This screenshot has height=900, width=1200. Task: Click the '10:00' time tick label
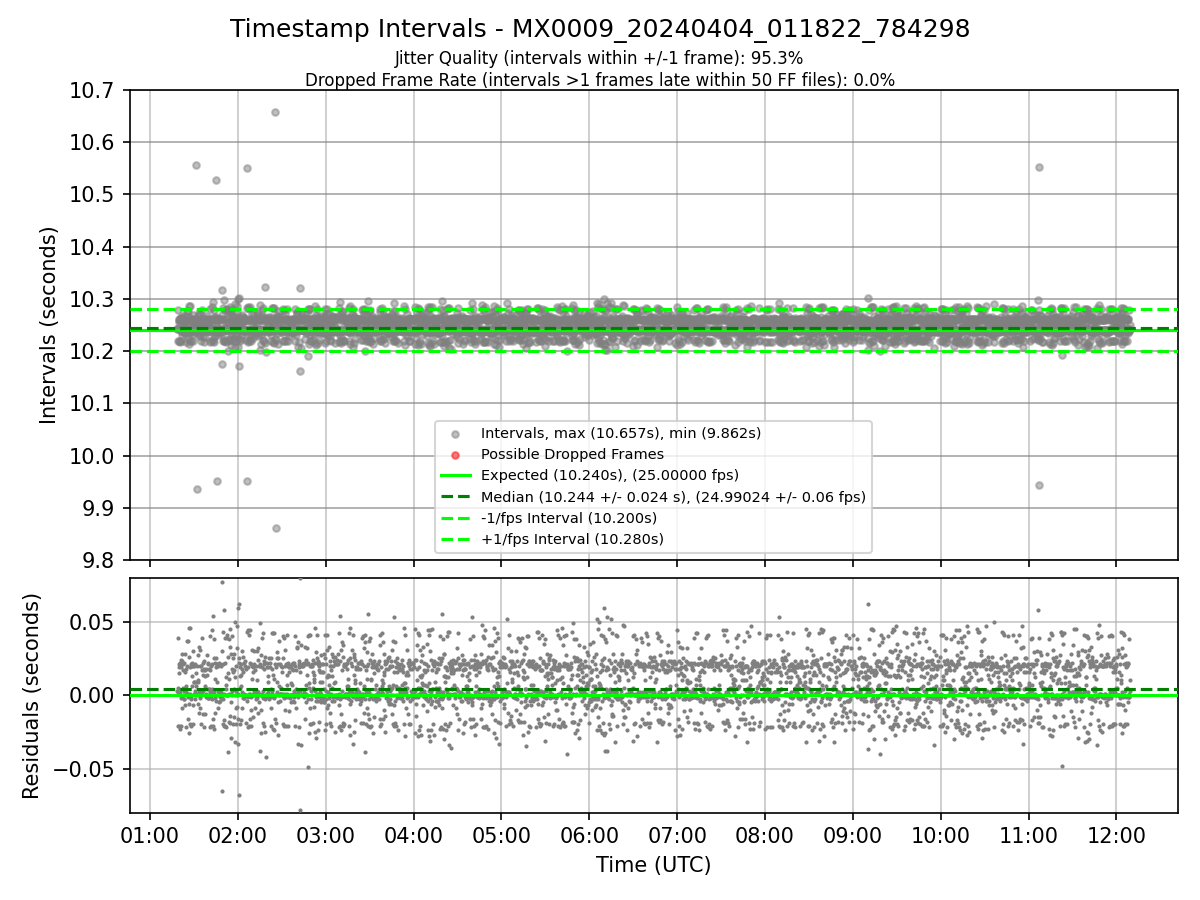pyautogui.click(x=941, y=834)
